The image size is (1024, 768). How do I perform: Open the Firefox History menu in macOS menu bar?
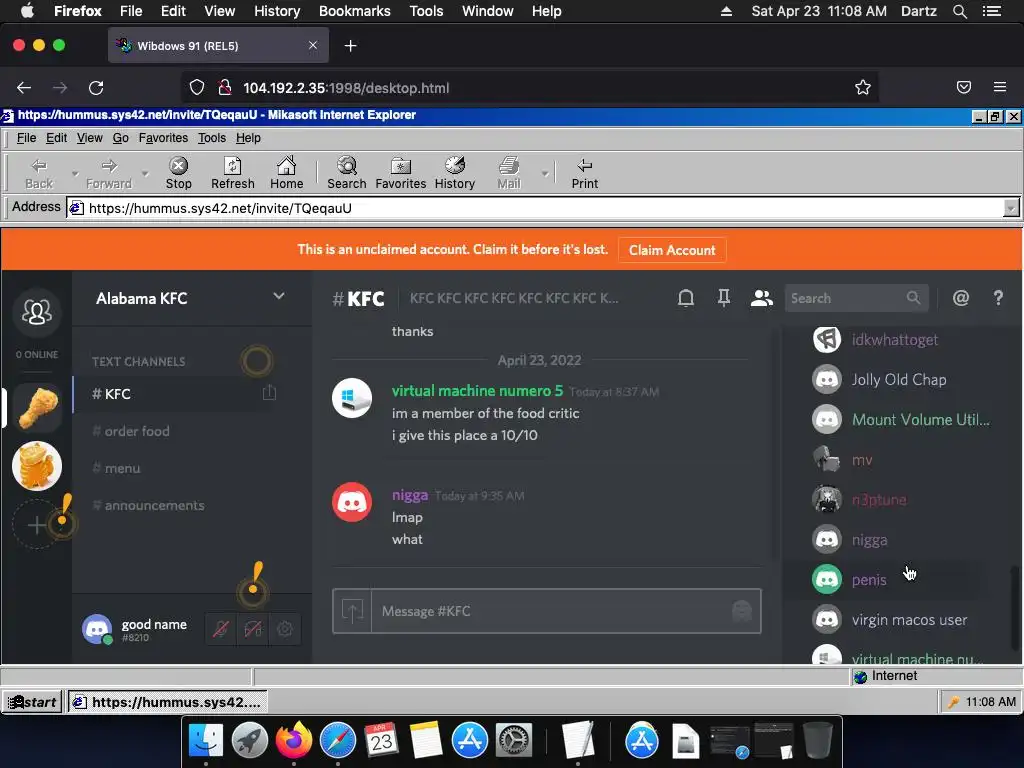point(277,11)
